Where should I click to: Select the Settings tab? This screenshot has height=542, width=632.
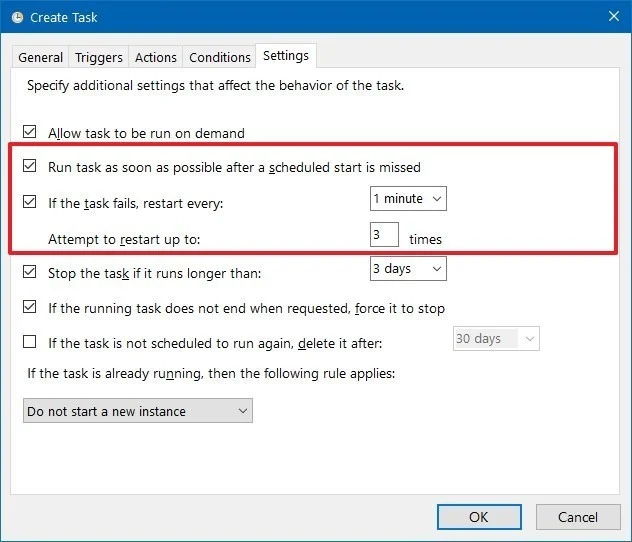click(286, 56)
